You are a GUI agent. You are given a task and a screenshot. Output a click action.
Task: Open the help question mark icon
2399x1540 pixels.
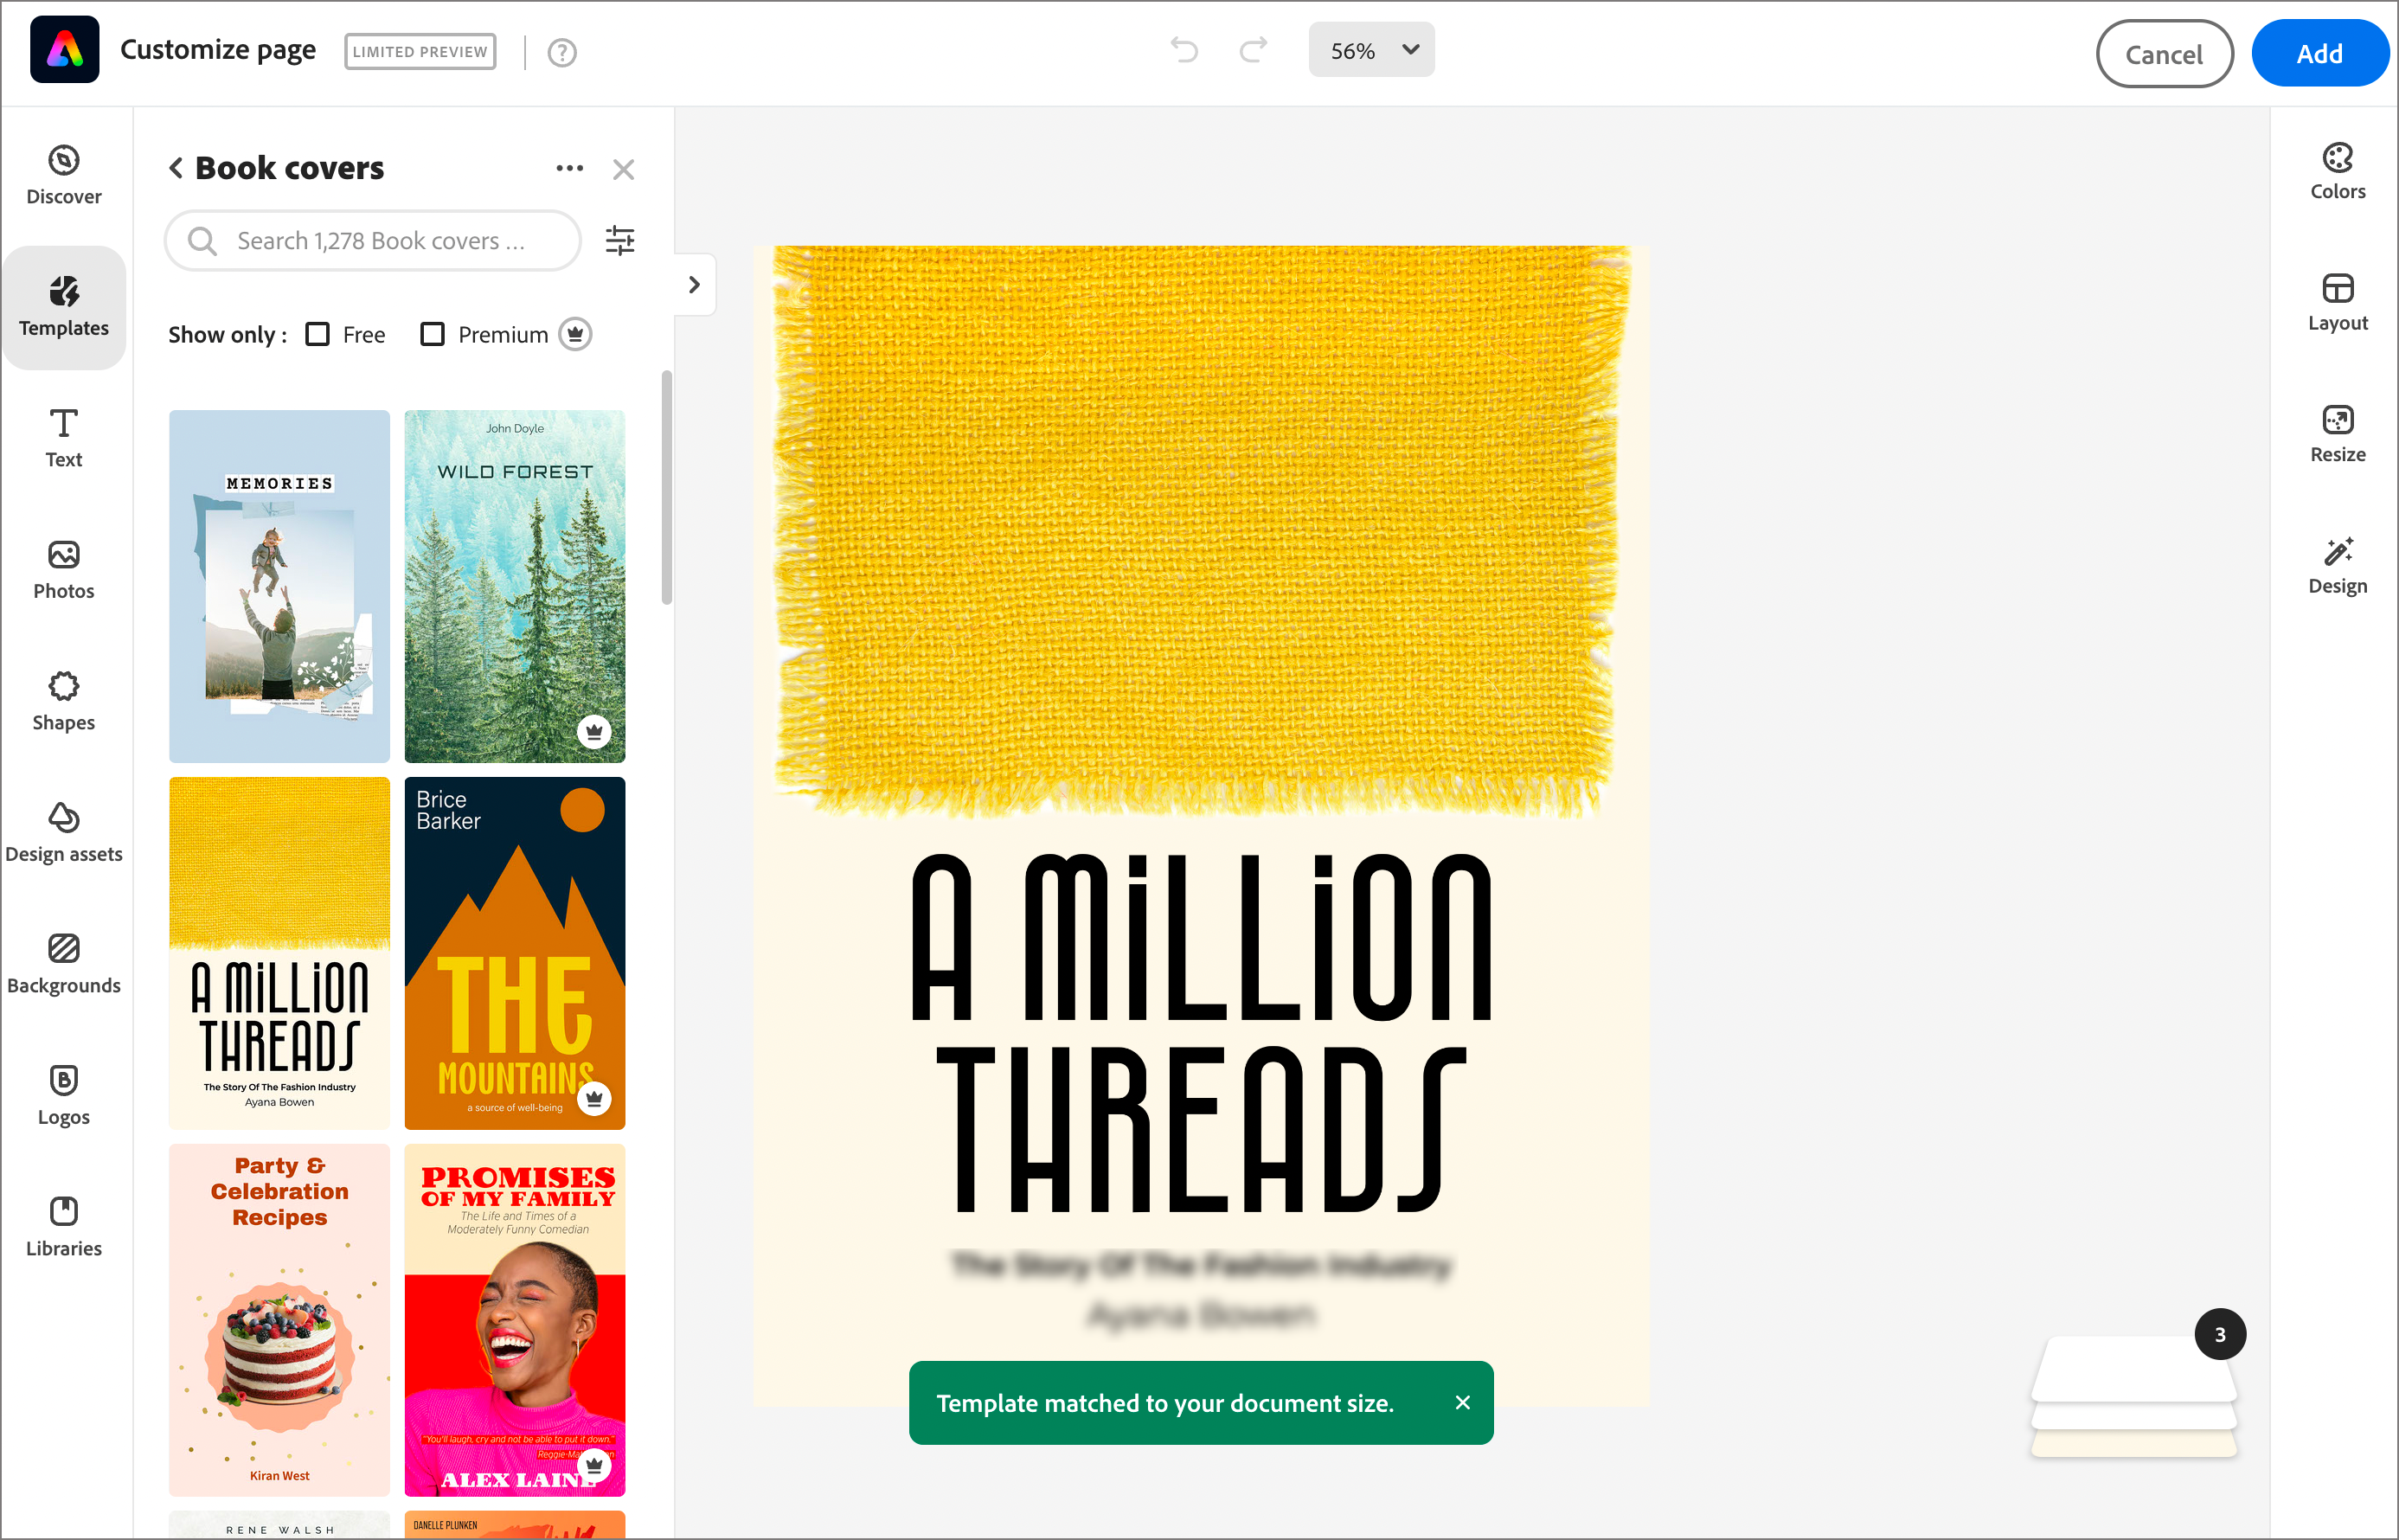point(562,52)
